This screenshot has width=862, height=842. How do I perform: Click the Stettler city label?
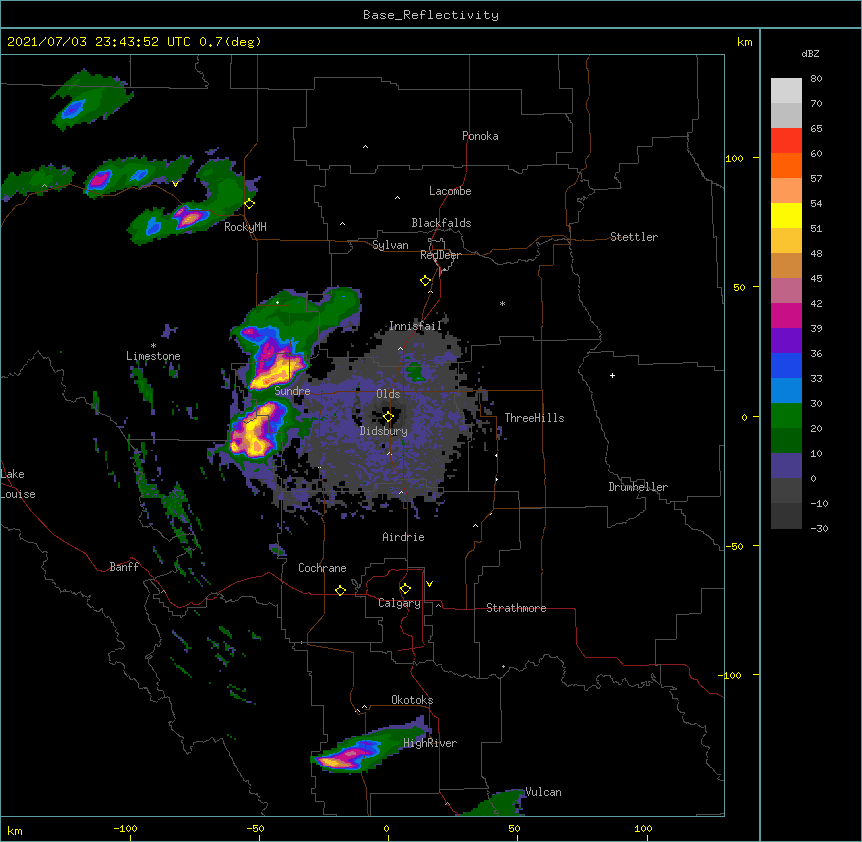coord(634,237)
